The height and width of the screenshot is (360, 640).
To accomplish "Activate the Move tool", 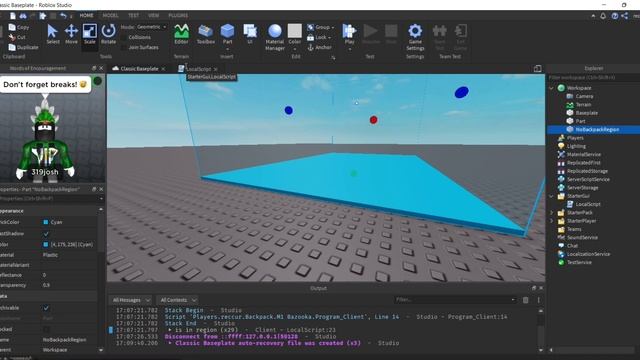I will pyautogui.click(x=71, y=34).
